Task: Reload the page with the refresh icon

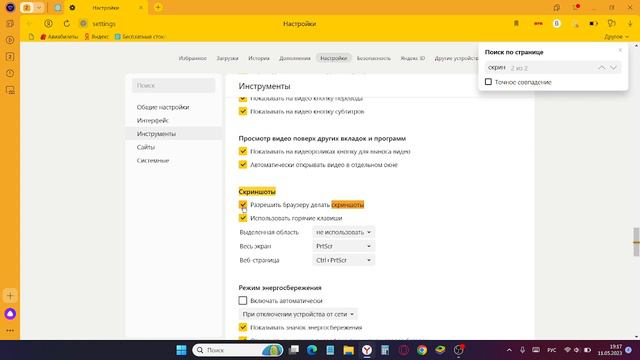Action: coord(67,24)
